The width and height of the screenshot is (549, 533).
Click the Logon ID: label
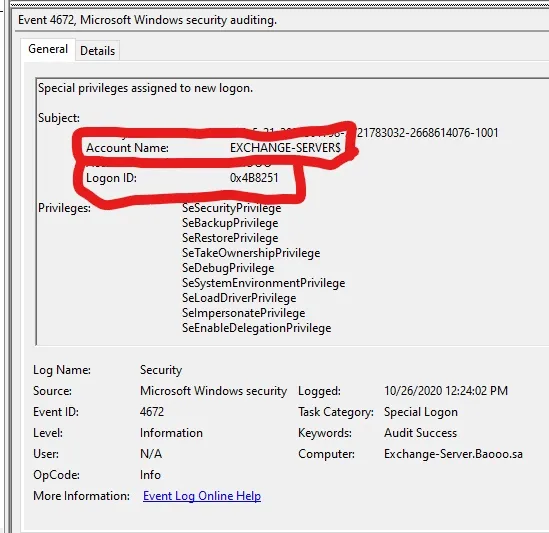[x=111, y=178]
